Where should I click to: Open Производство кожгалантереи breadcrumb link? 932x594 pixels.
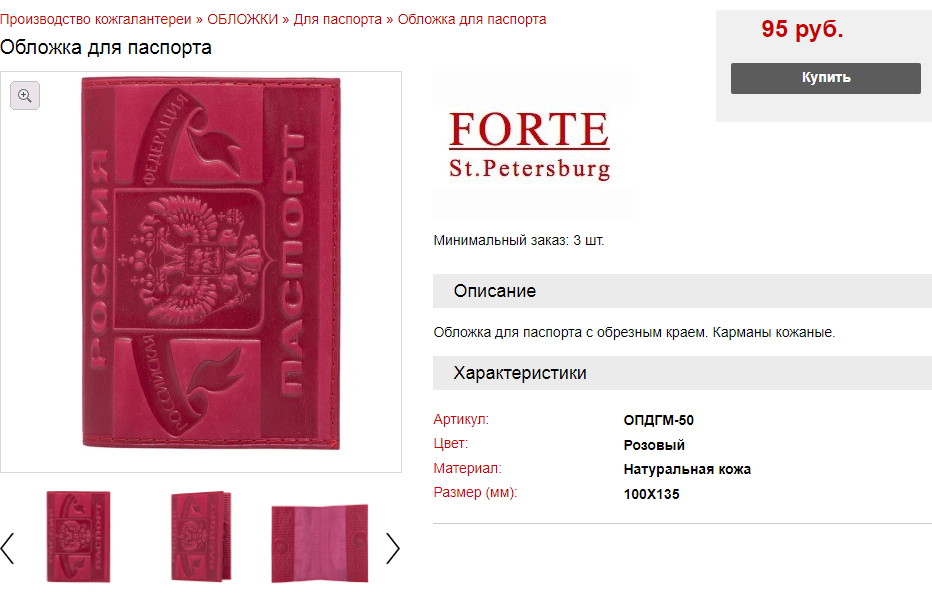coord(96,20)
